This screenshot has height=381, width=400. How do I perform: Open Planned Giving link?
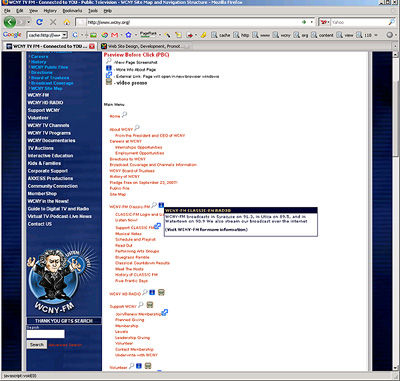[x=130, y=320]
